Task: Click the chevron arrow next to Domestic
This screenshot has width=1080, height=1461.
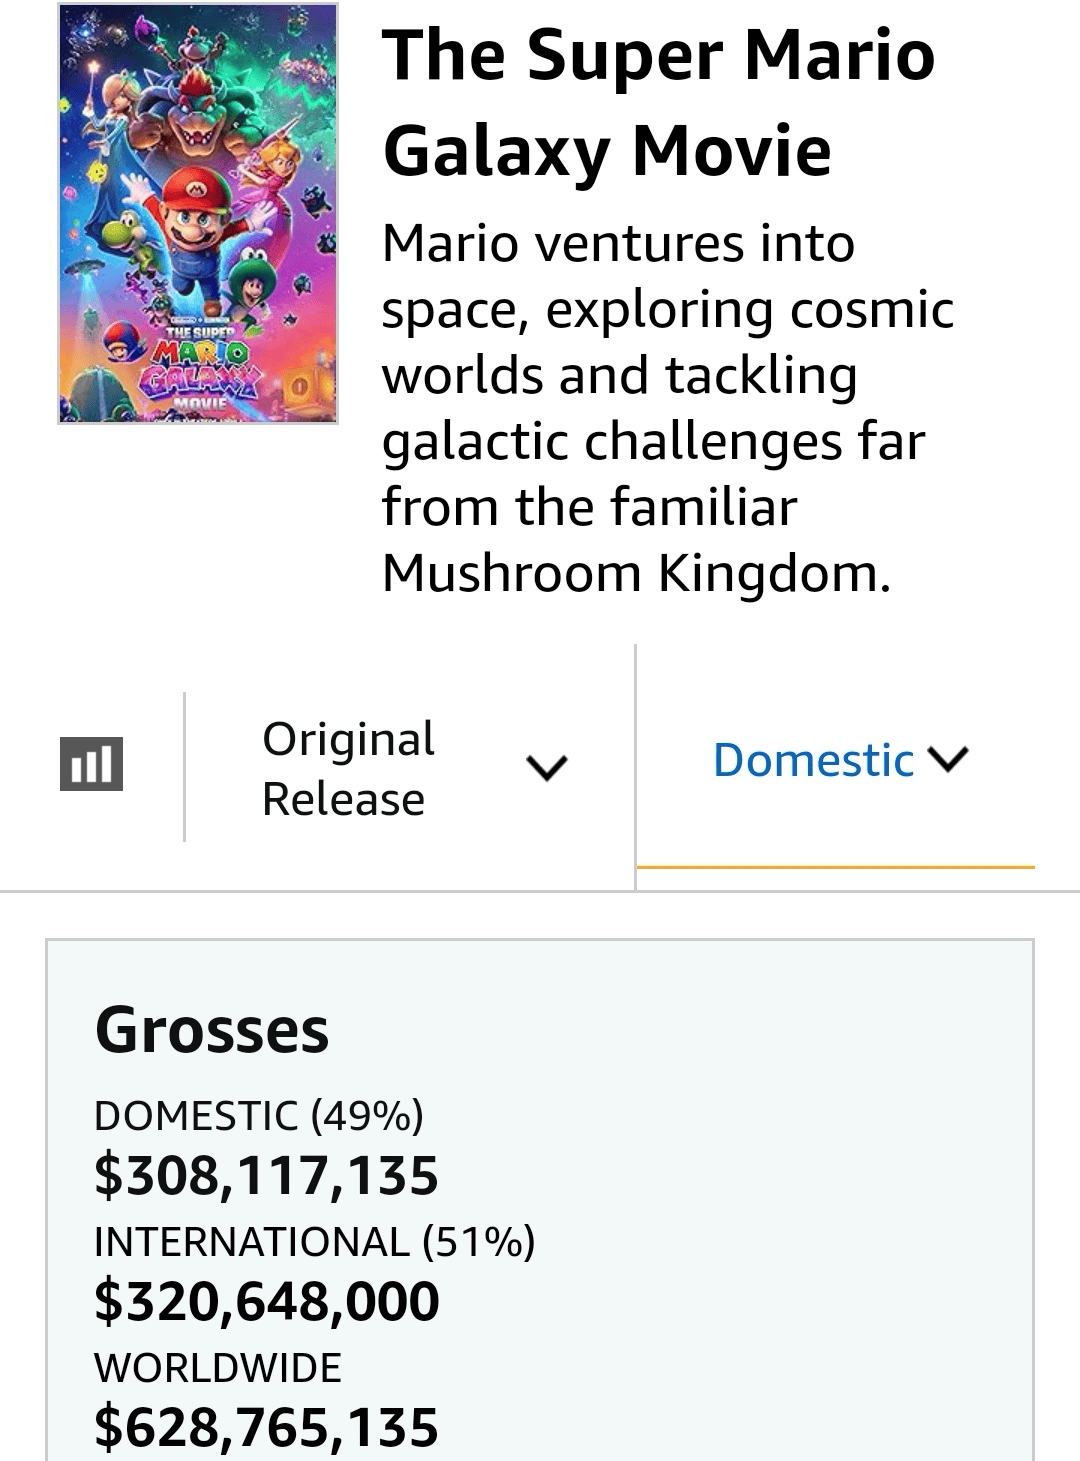Action: point(948,759)
